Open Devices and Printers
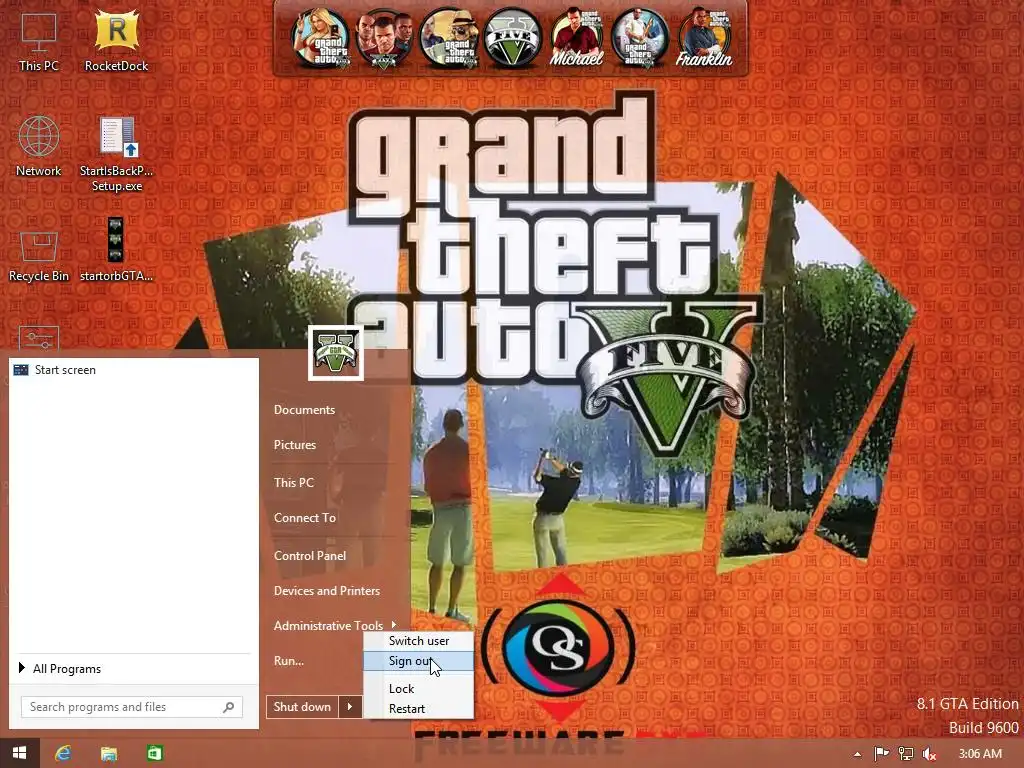Image resolution: width=1024 pixels, height=768 pixels. 327,590
